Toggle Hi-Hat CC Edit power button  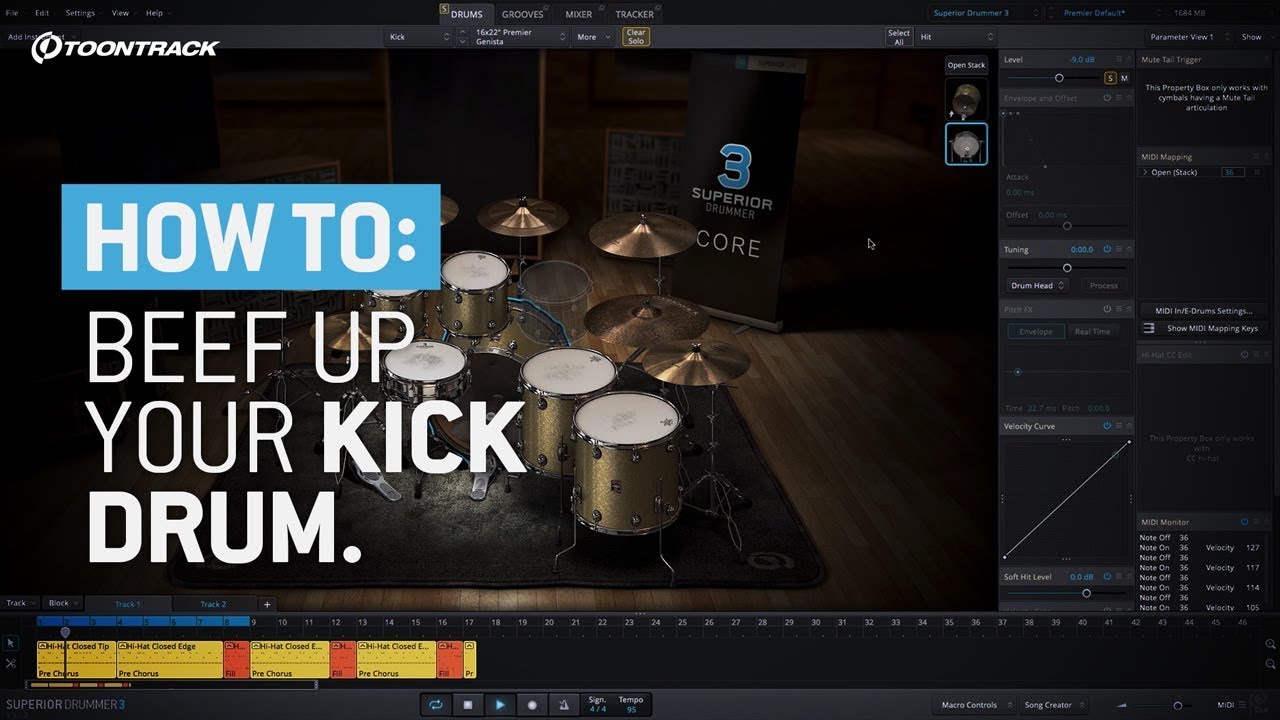[1244, 355]
